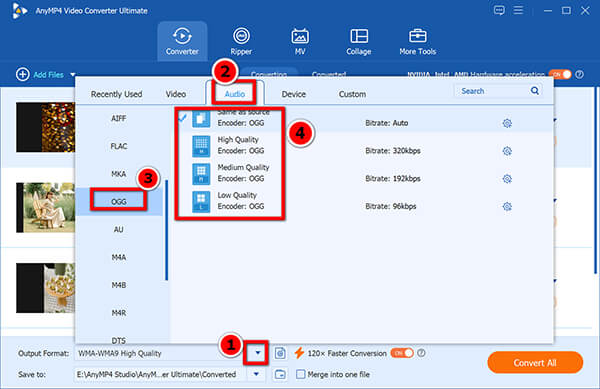The image size is (600, 389).
Task: Click the Same as source profile icon
Action: tap(201, 119)
